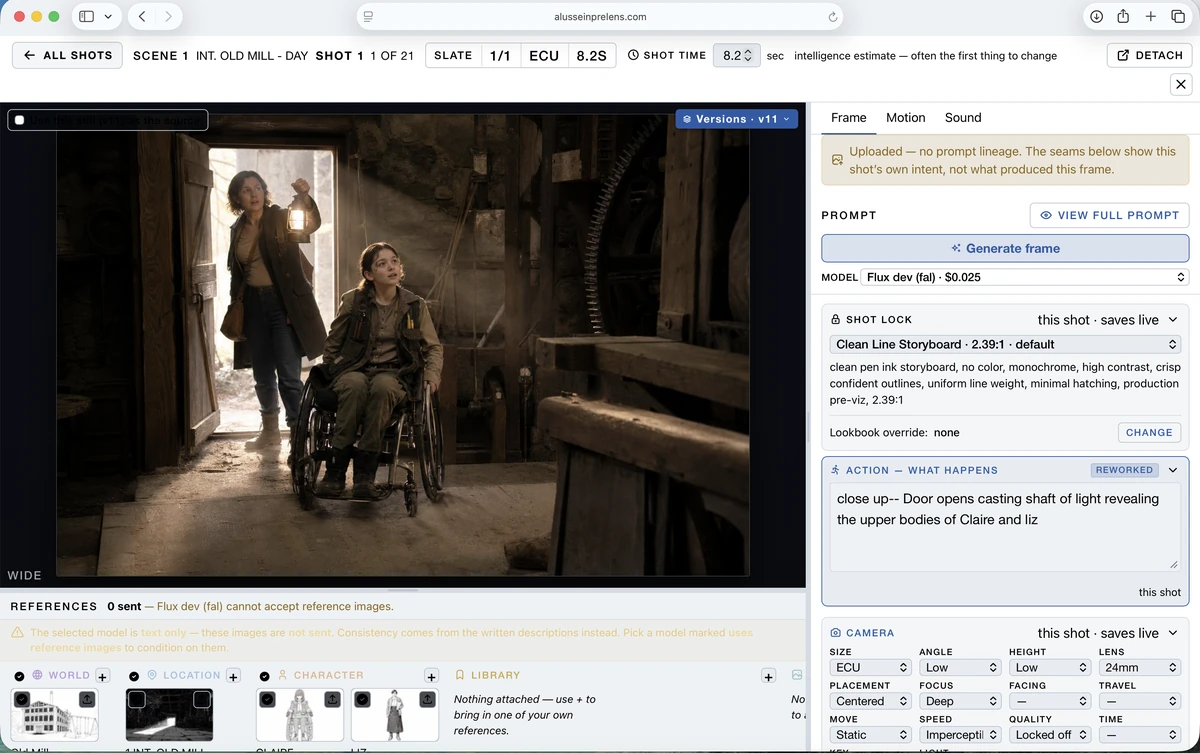Tick the 'use this shot as source' checkbox
The image size is (1200, 753).
(20, 121)
